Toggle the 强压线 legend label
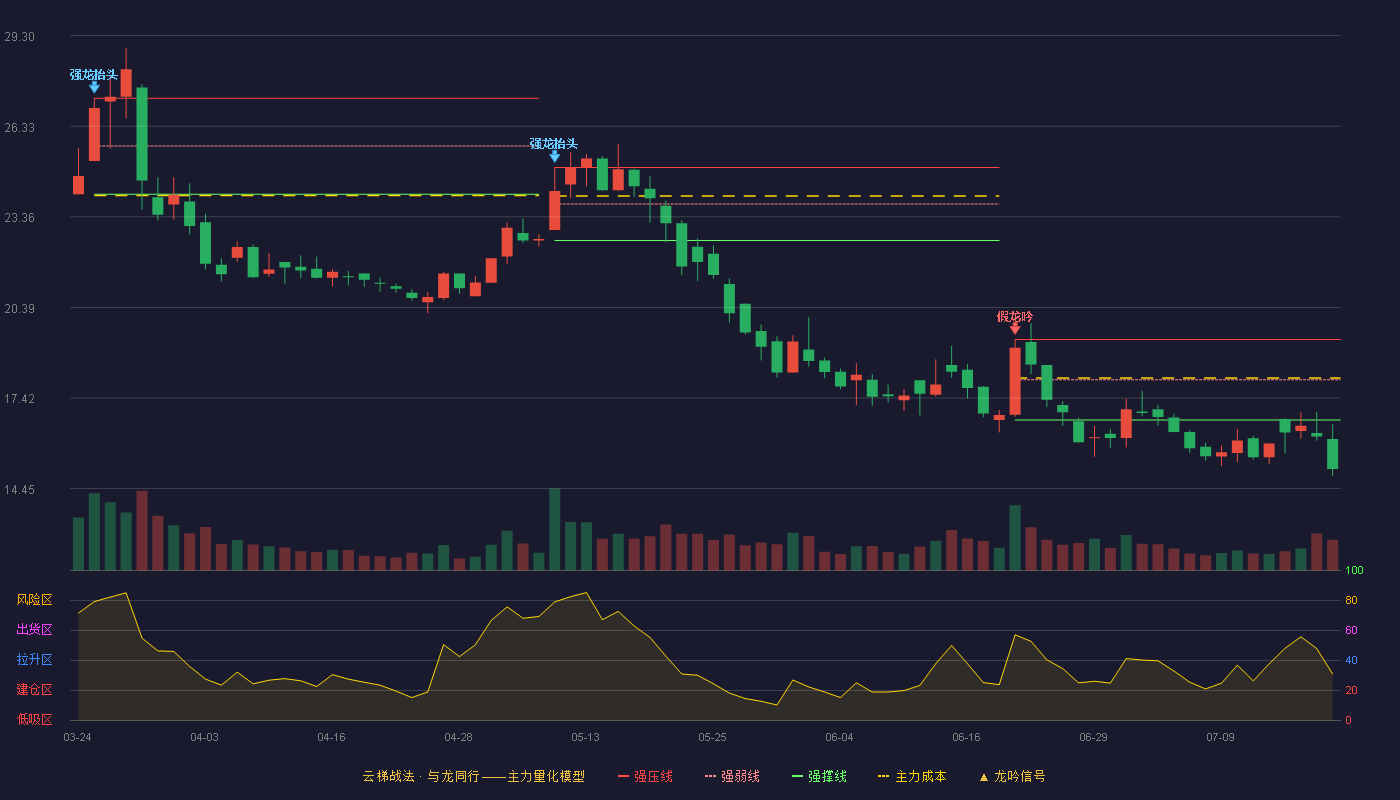Viewport: 1400px width, 800px height. (x=653, y=777)
